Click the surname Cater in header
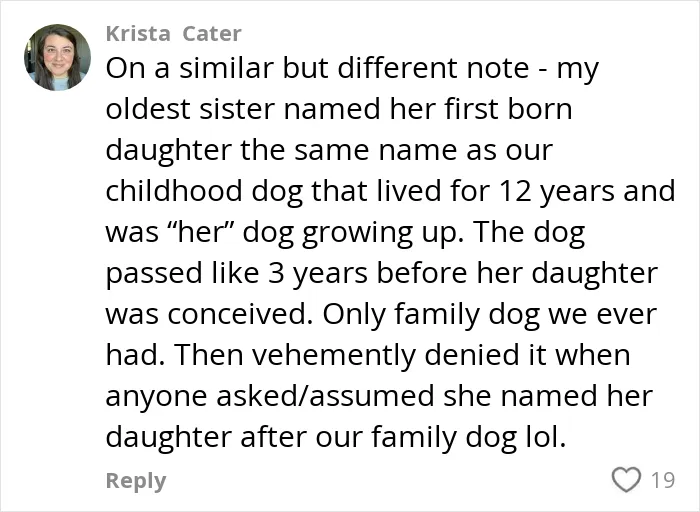 (x=212, y=34)
